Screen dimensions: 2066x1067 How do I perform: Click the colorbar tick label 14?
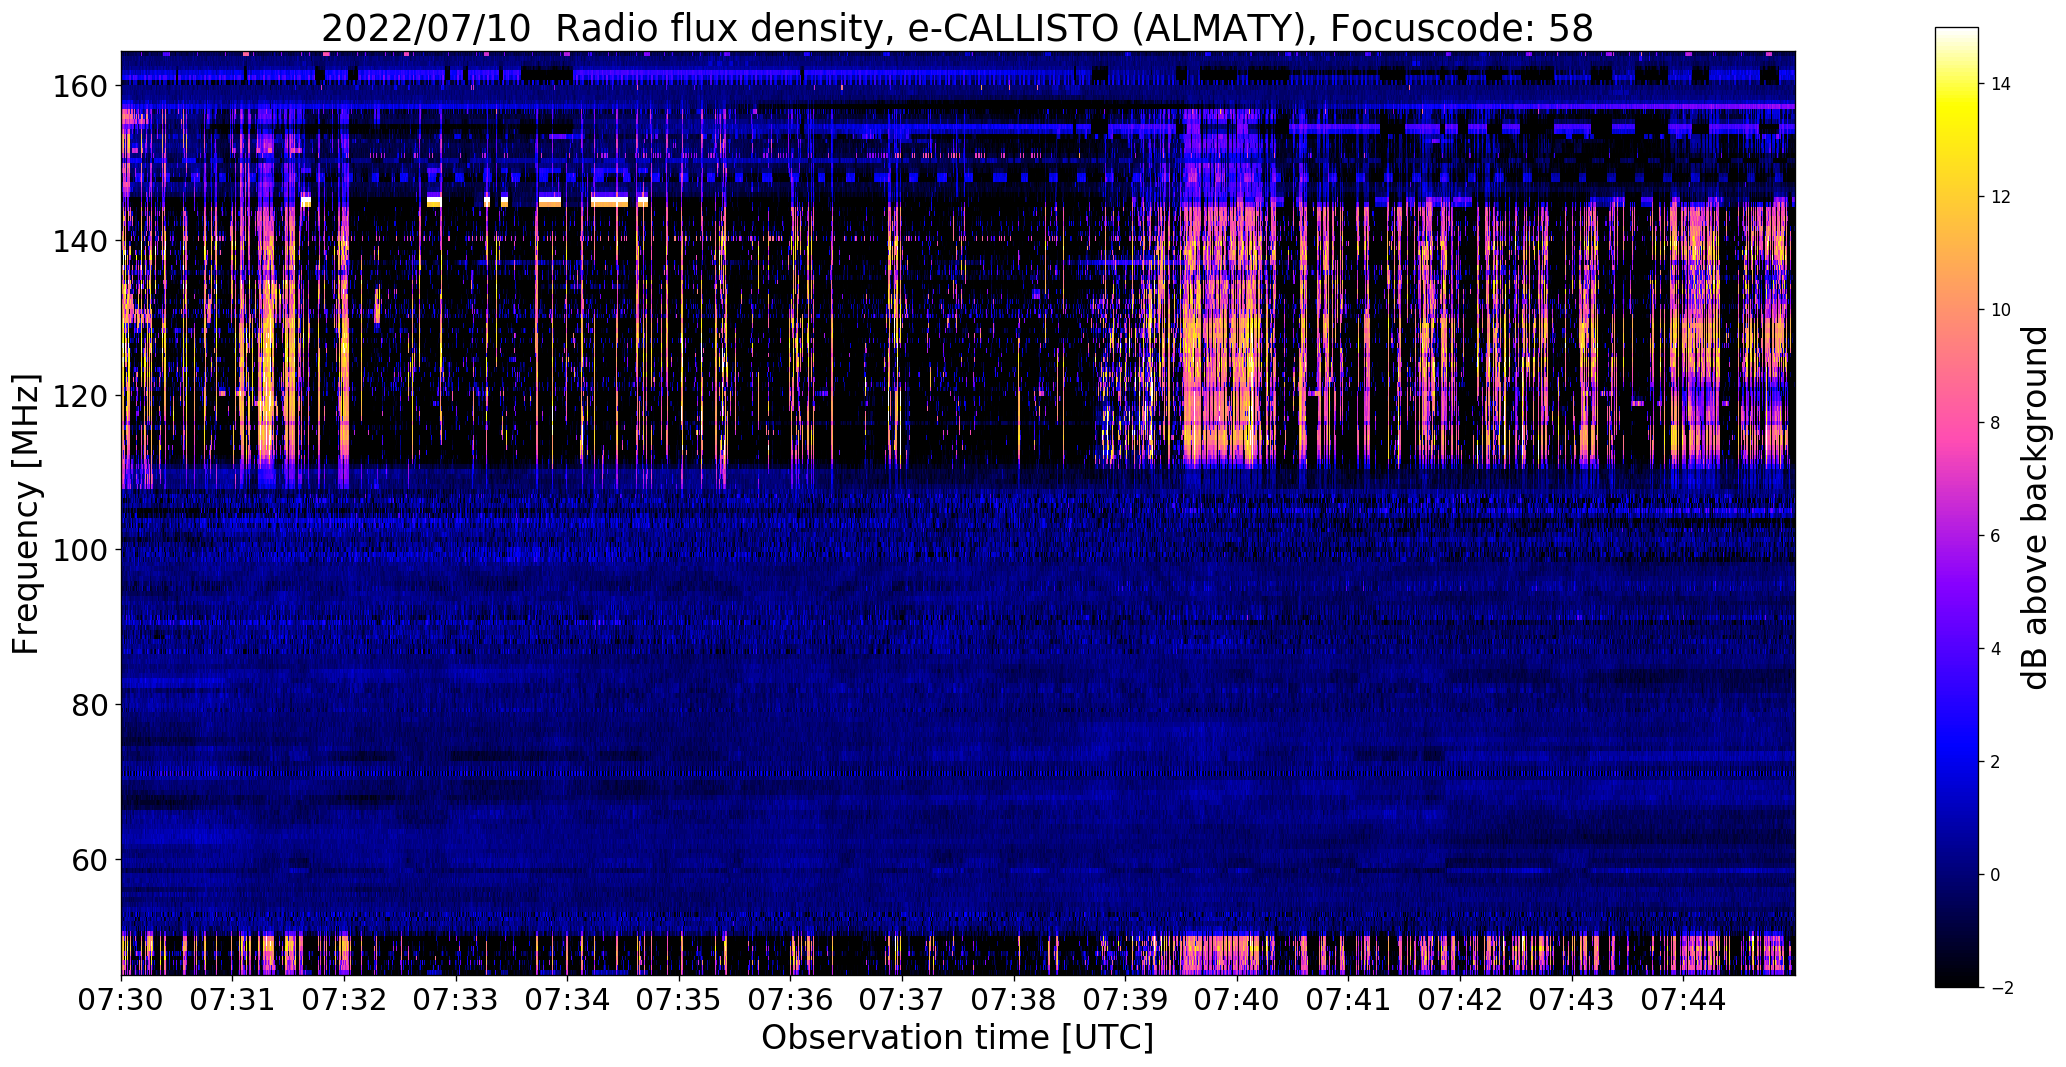point(2000,84)
